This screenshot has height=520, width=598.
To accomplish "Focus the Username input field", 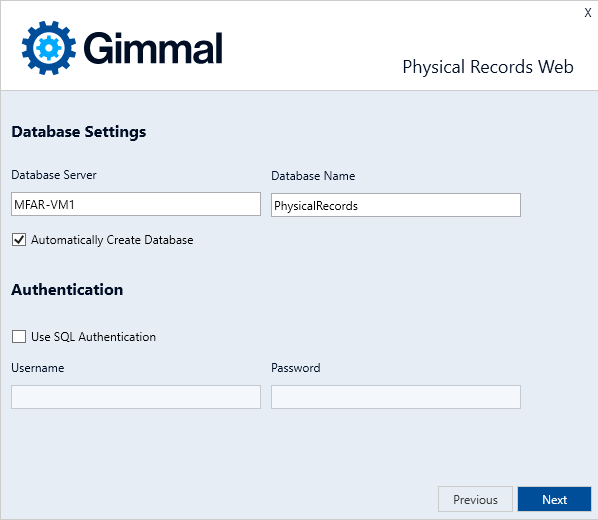I will click(x=136, y=397).
